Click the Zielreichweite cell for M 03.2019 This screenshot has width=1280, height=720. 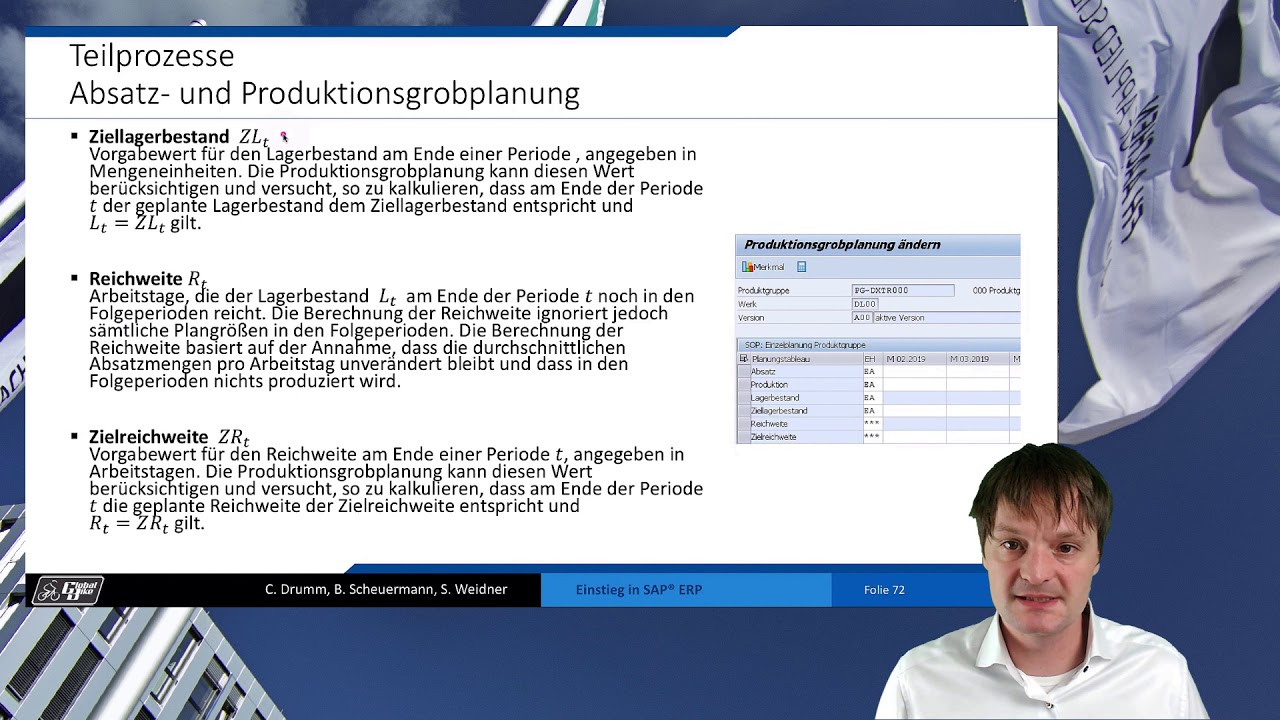pyautogui.click(x=978, y=437)
